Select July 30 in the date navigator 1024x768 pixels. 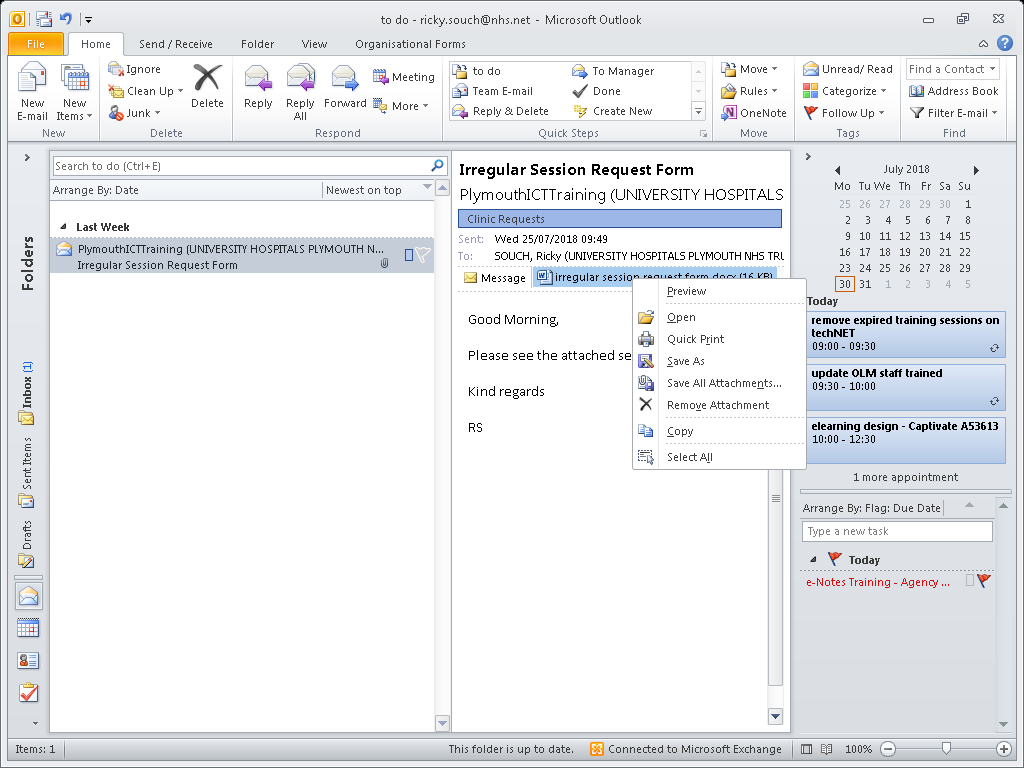[x=844, y=284]
